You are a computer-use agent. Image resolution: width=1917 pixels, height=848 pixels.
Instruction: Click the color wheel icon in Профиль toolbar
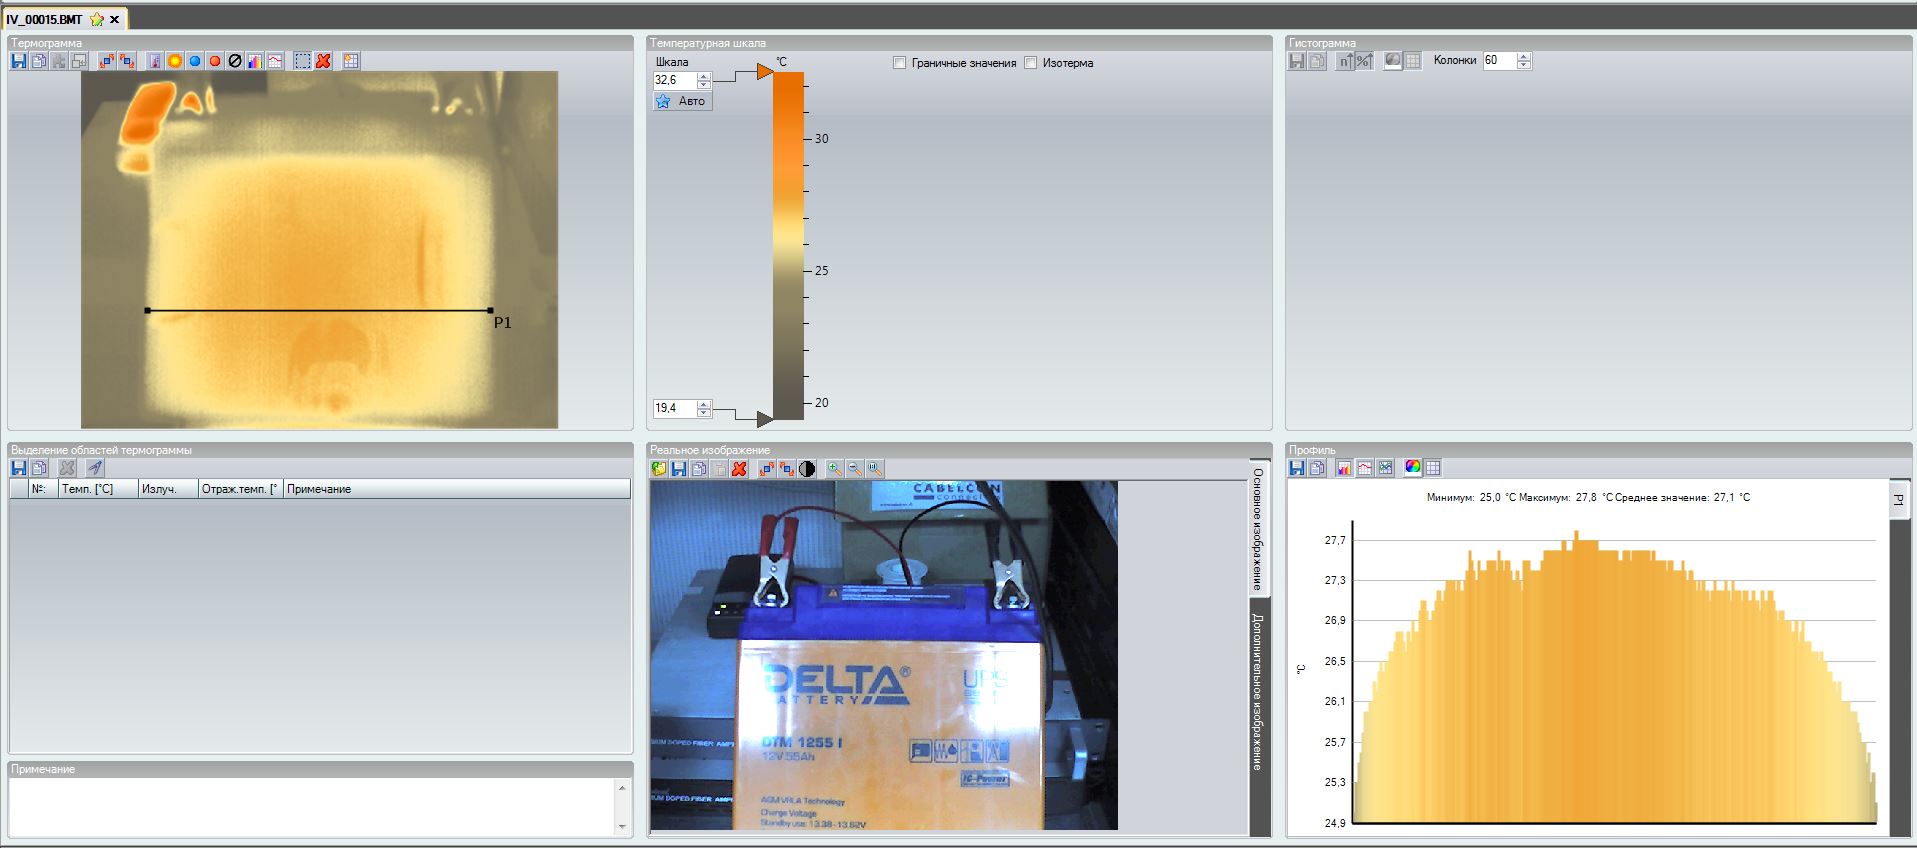point(1412,467)
